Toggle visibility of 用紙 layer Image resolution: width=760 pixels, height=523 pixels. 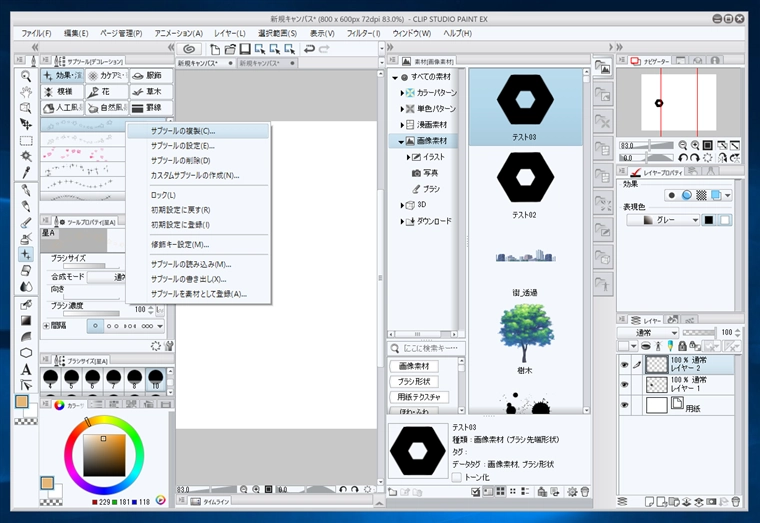click(624, 405)
